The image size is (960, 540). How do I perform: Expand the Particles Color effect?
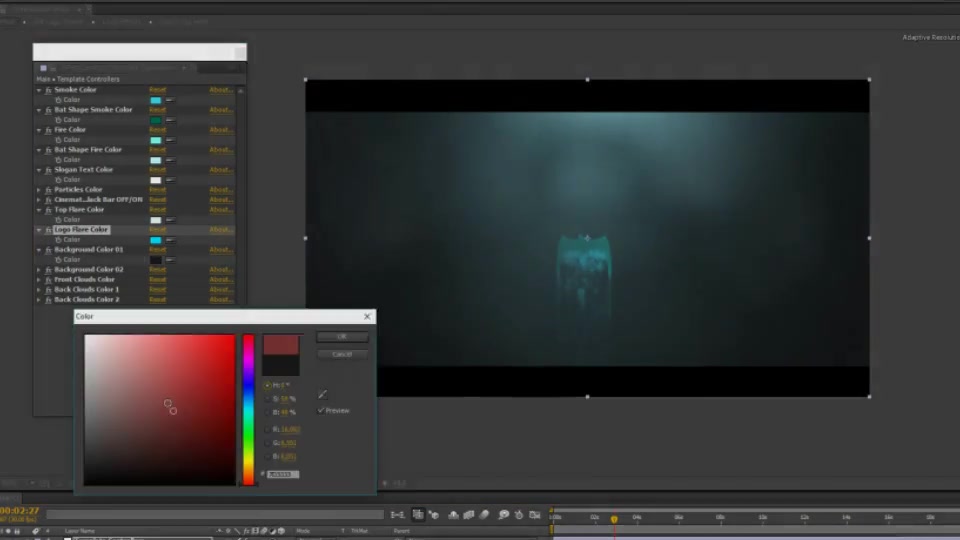[x=39, y=190]
